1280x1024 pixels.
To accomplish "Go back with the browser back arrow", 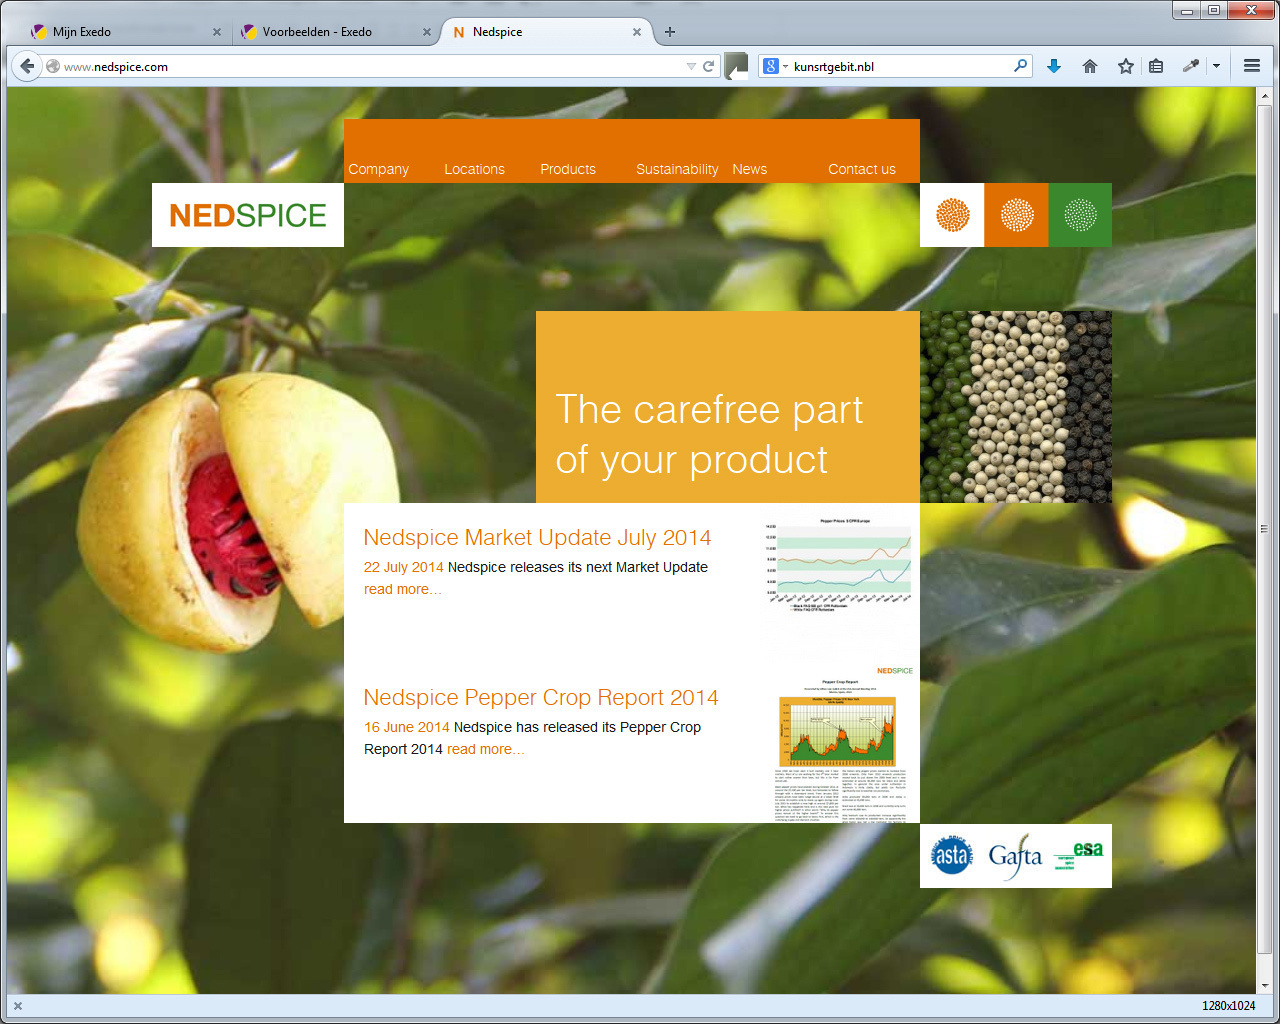I will point(27,66).
